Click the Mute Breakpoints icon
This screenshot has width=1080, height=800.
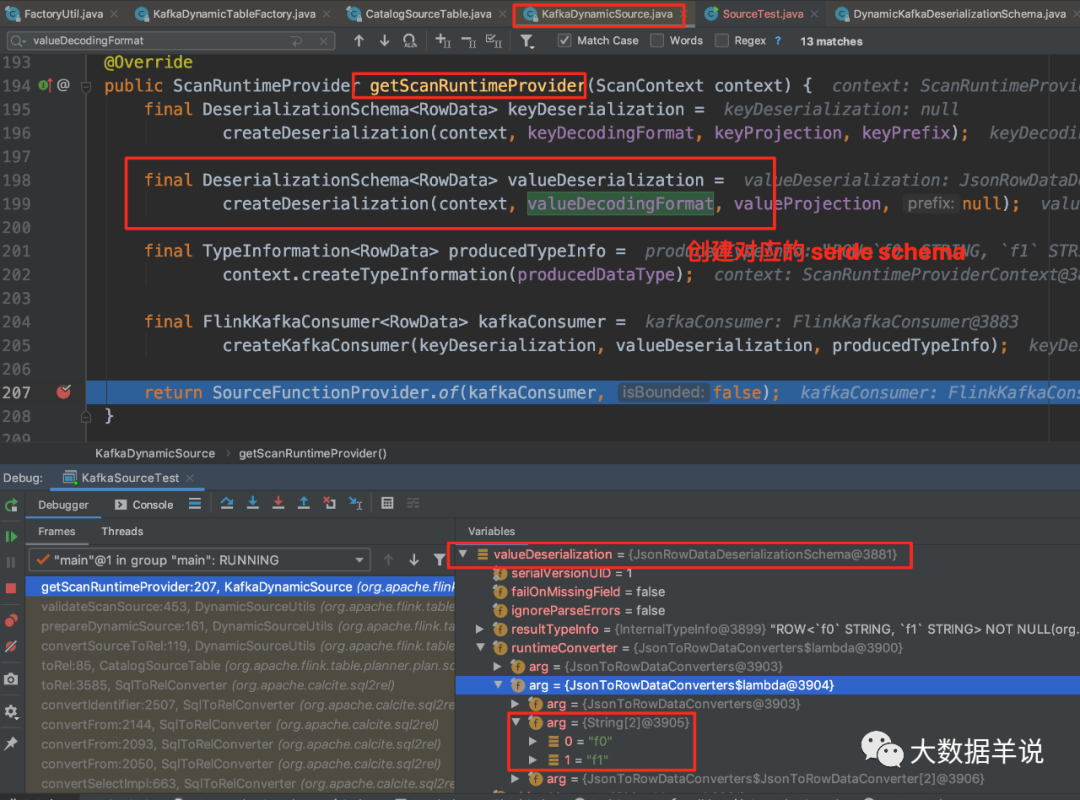(x=11, y=646)
